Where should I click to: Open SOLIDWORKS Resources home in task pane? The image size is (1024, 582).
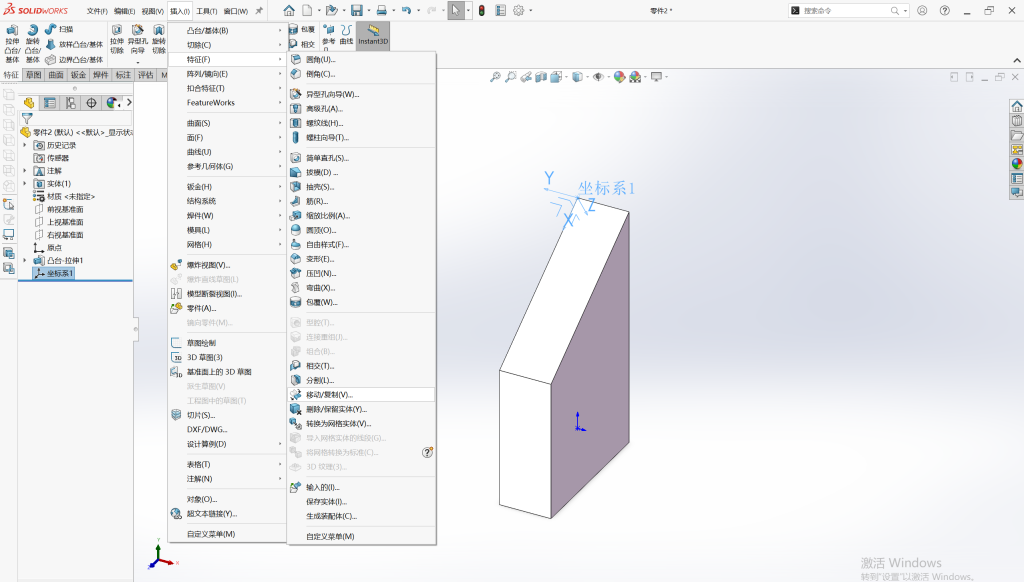(x=1016, y=106)
